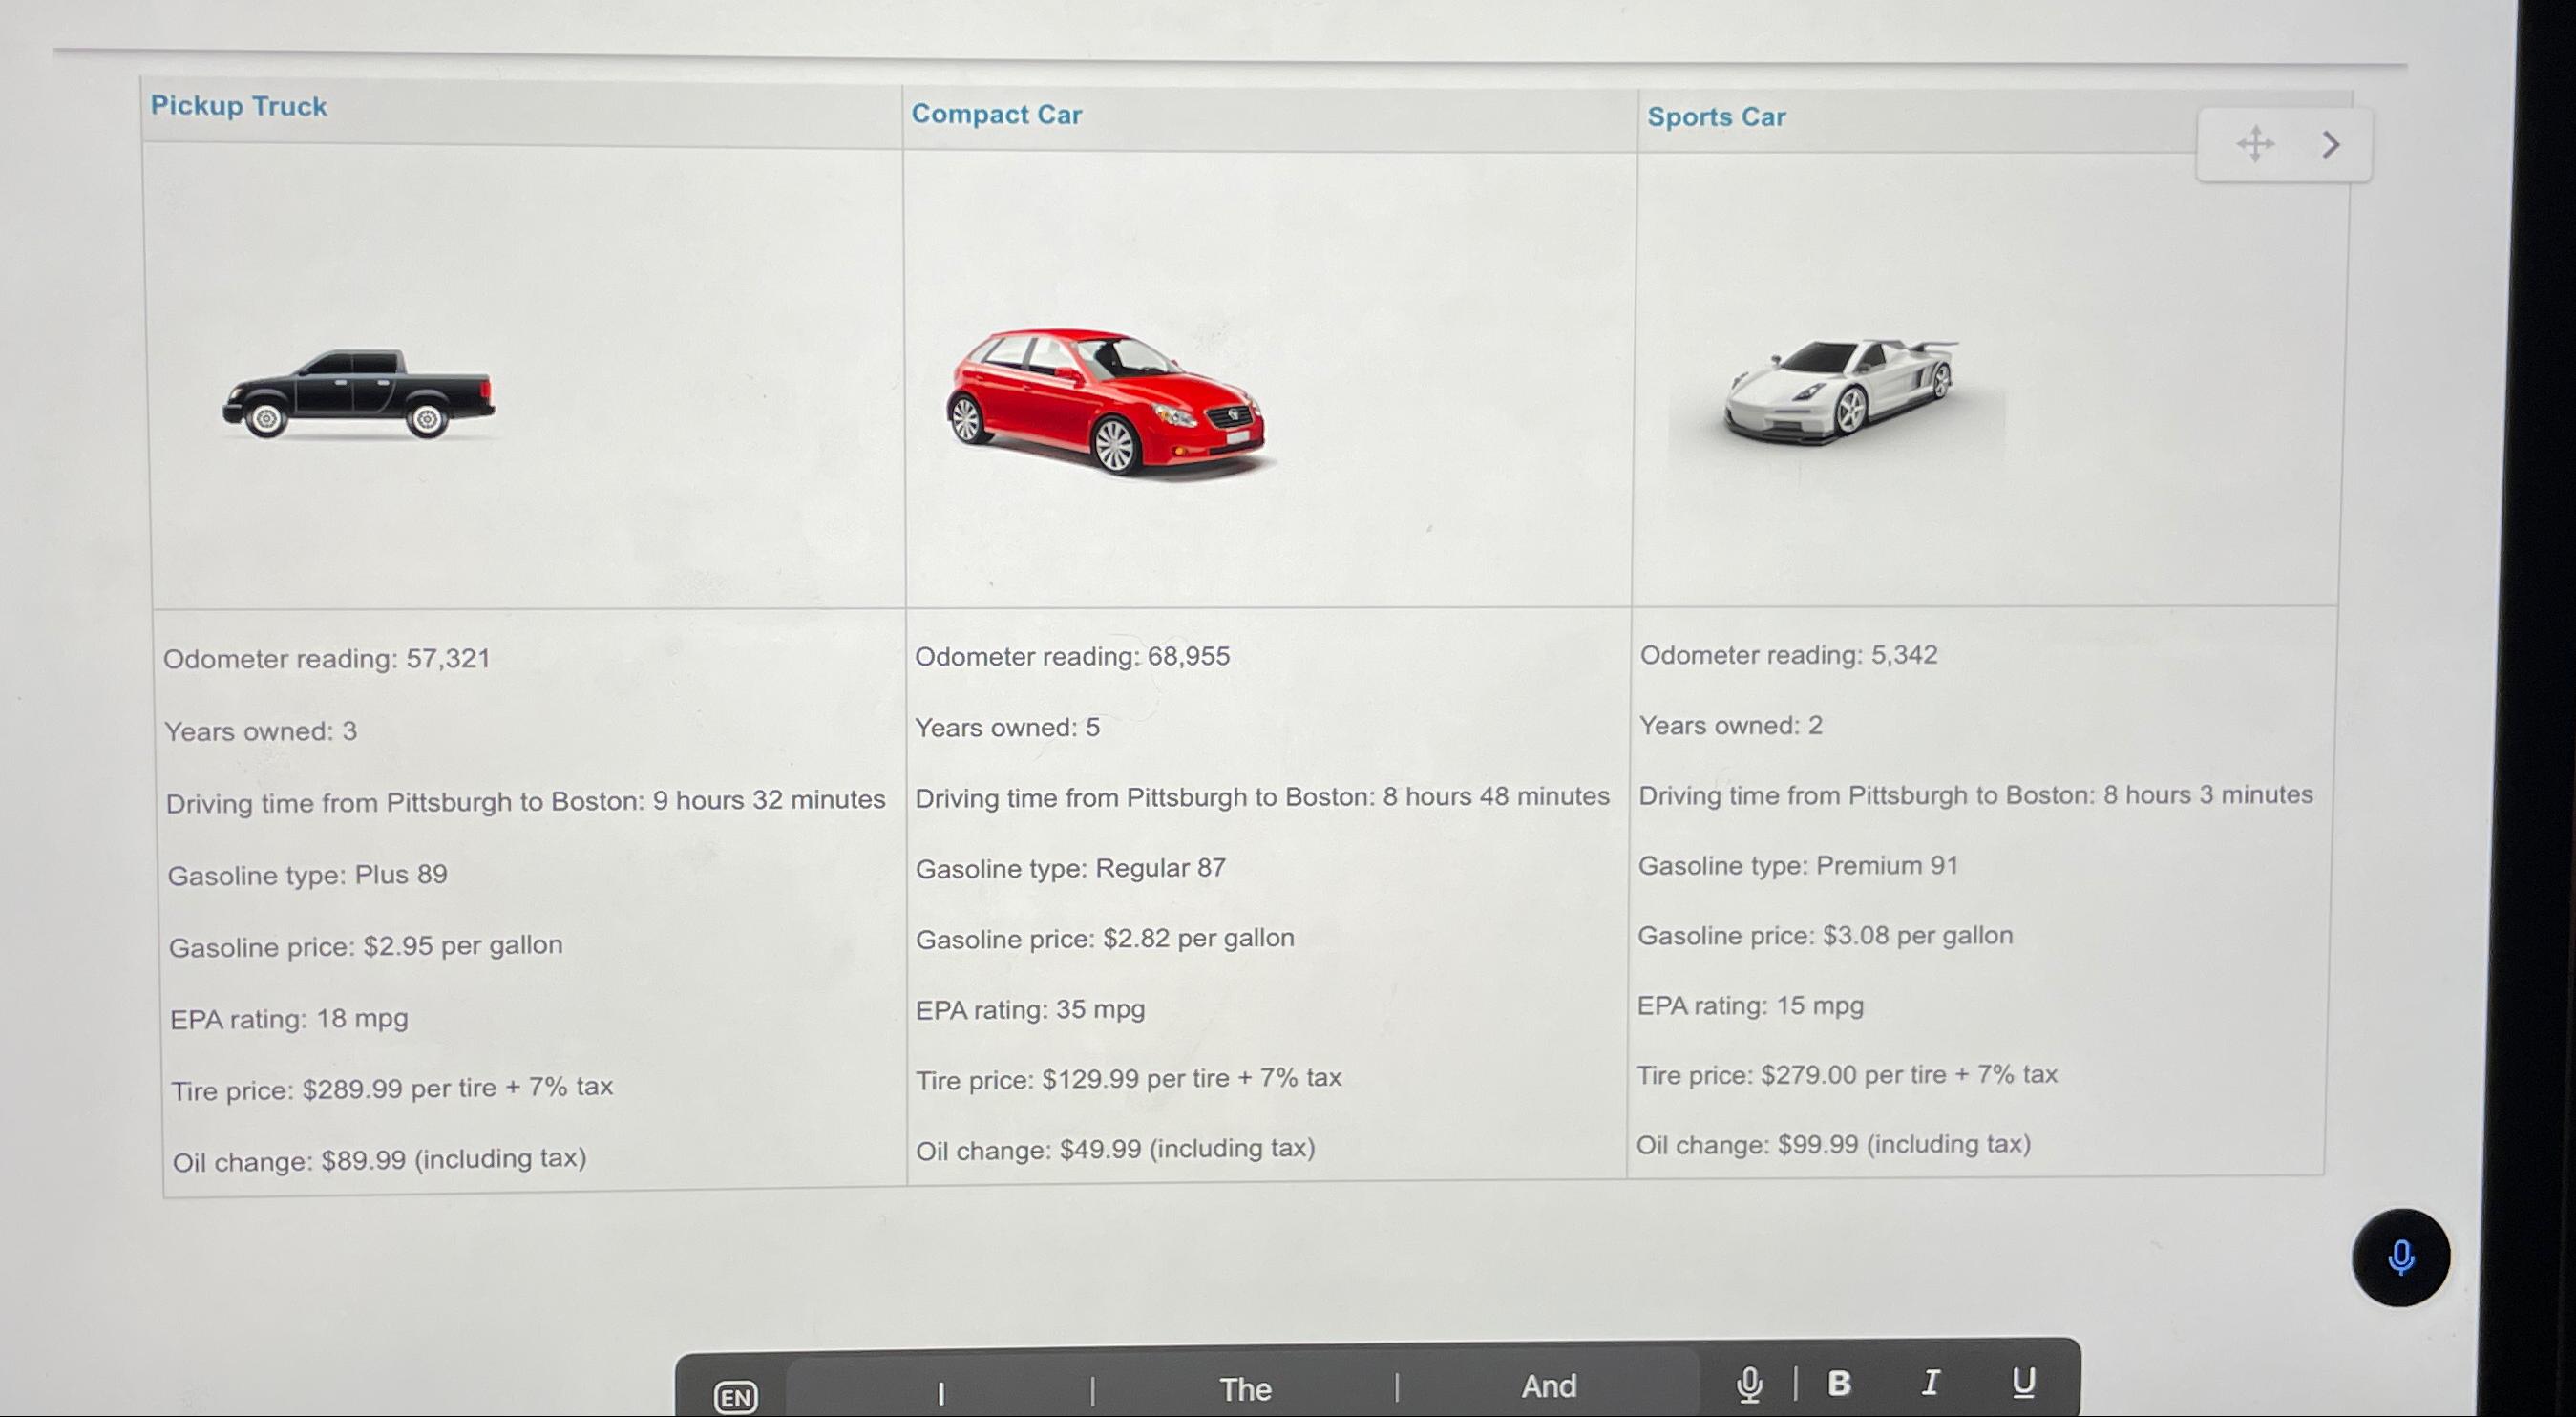Viewport: 2576px width, 1417px height.
Task: Choose the "I" word suggestion
Action: coord(941,1393)
